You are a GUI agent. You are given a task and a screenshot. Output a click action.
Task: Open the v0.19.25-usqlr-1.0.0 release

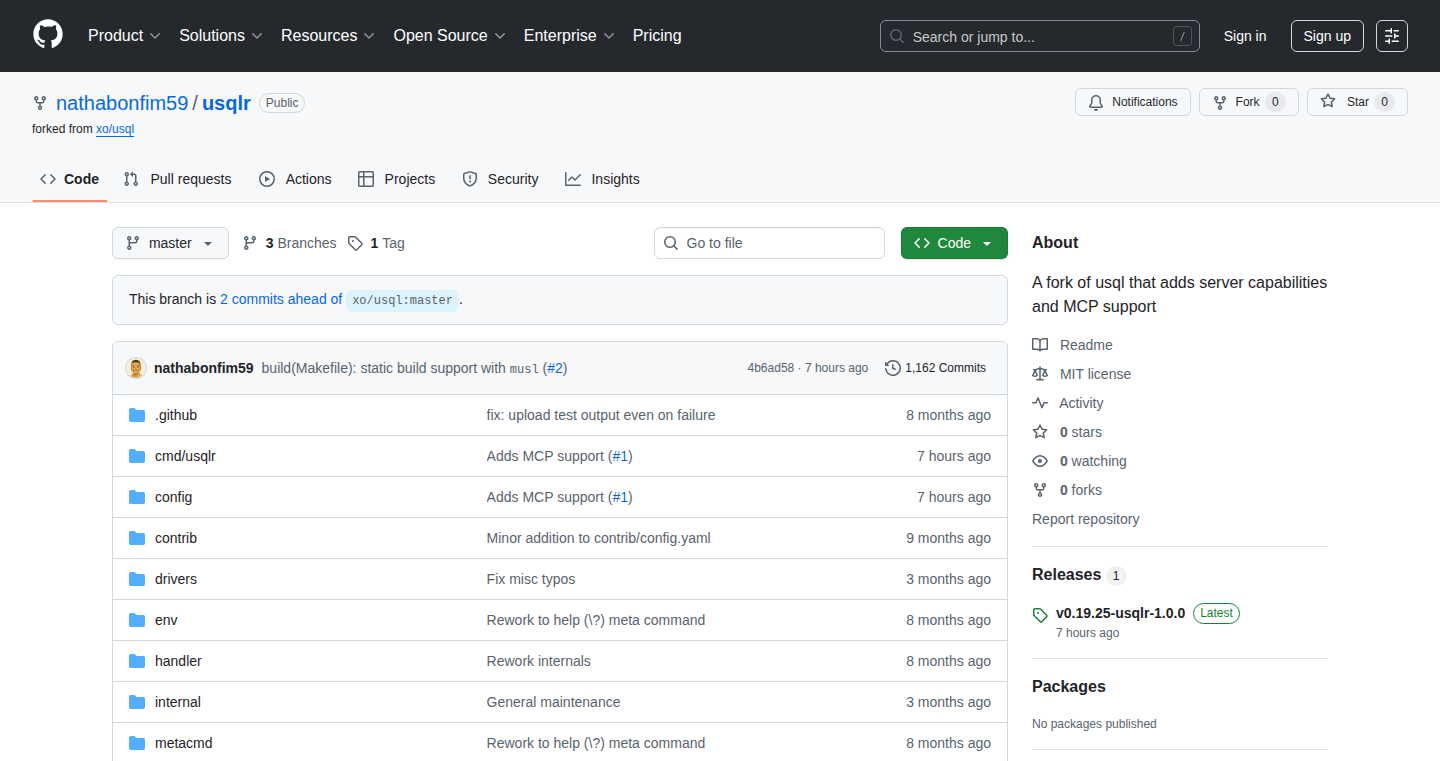click(x=1120, y=613)
